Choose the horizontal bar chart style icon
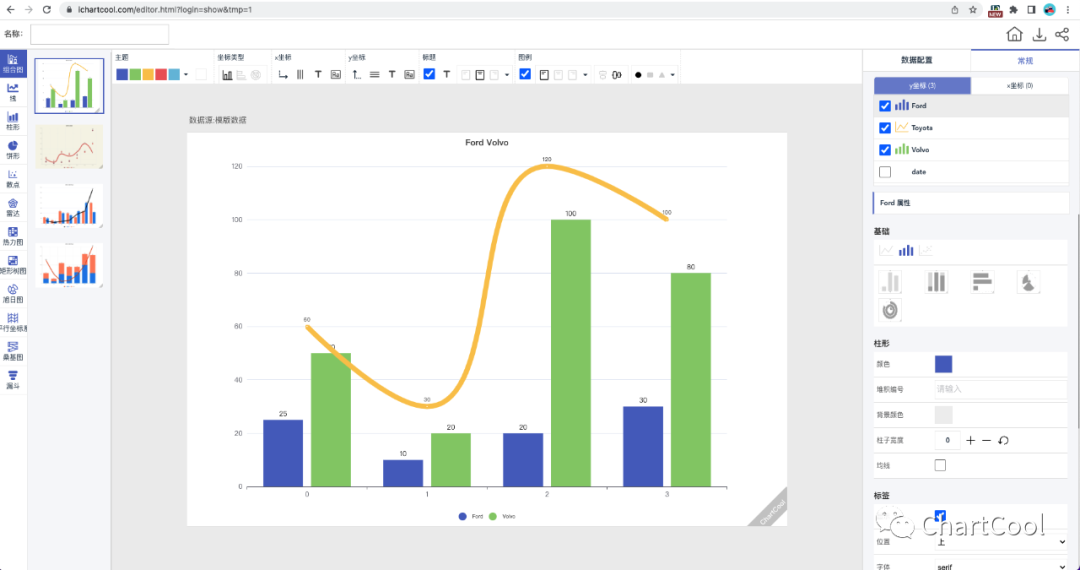The width and height of the screenshot is (1080, 570). [982, 282]
